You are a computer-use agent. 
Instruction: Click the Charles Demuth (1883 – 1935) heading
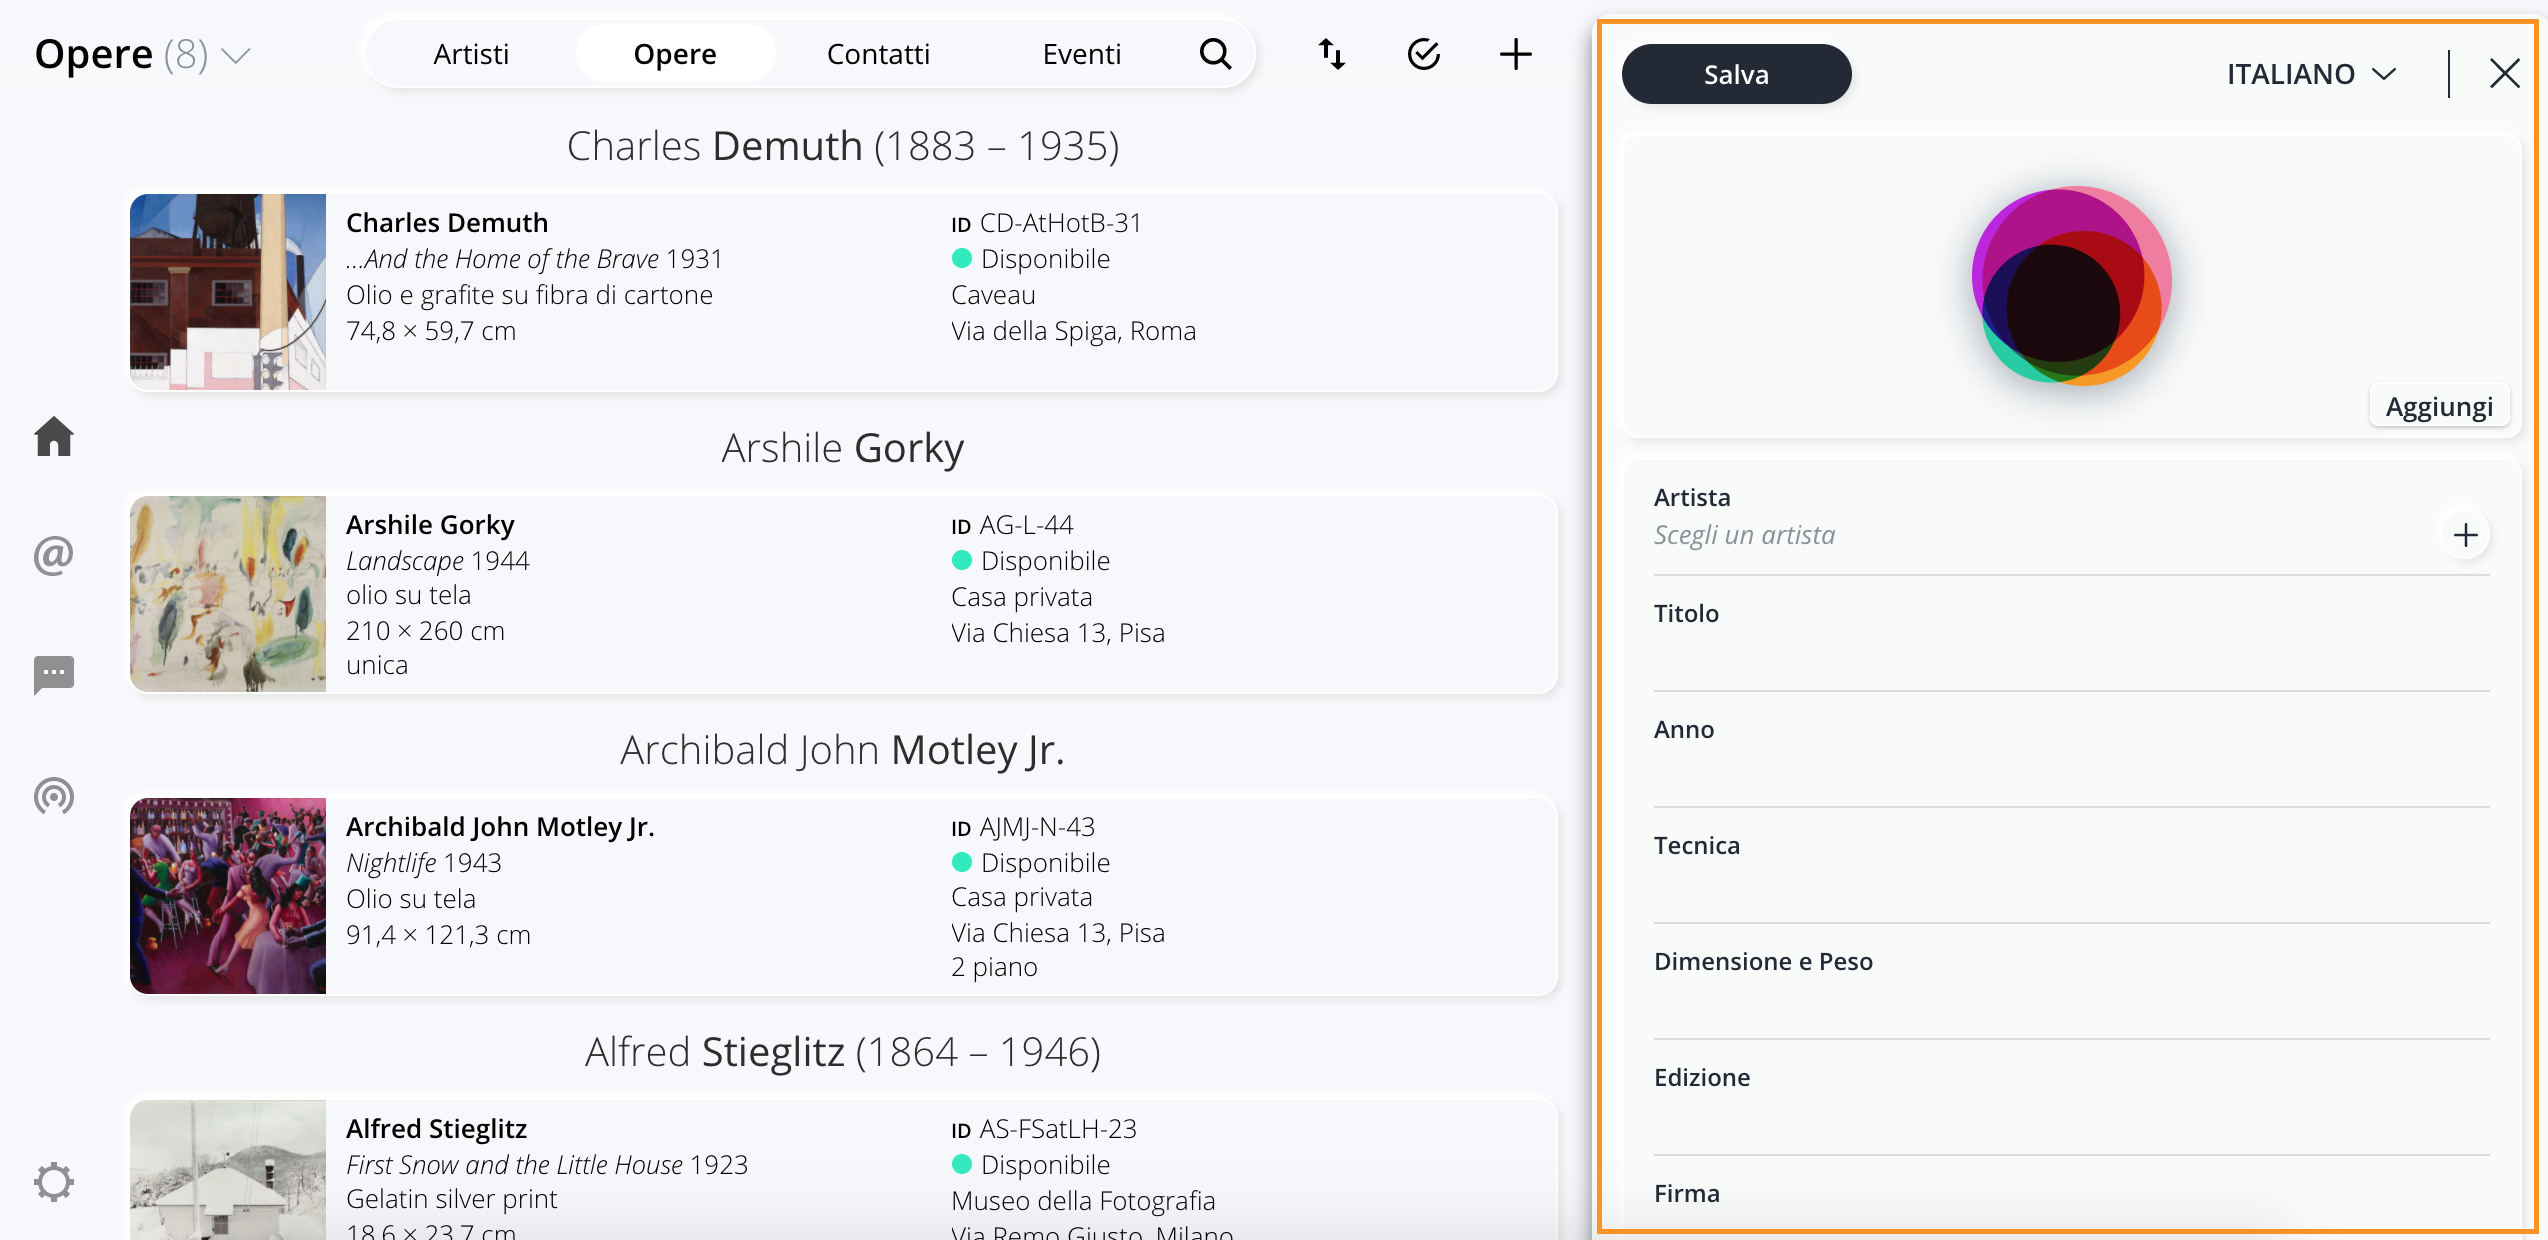842,146
